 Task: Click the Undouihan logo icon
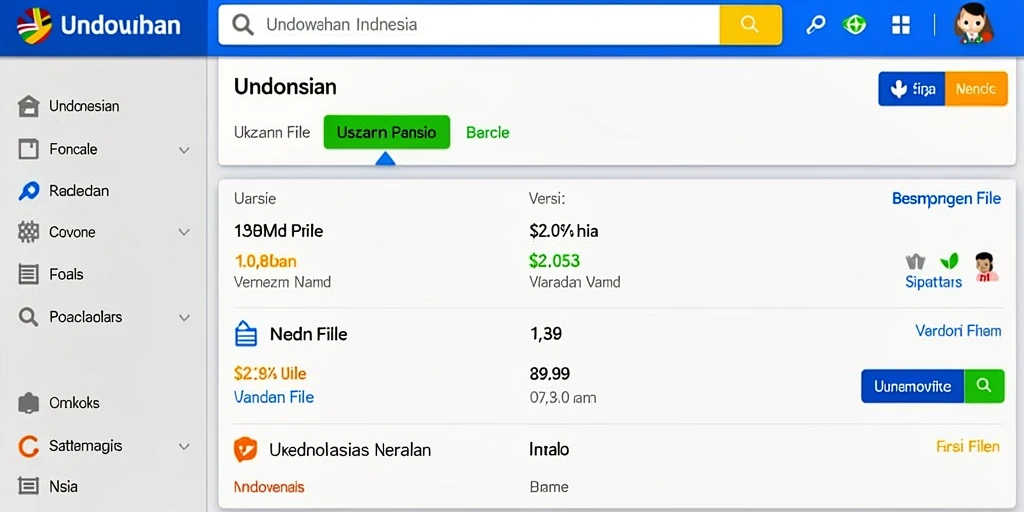point(34,26)
